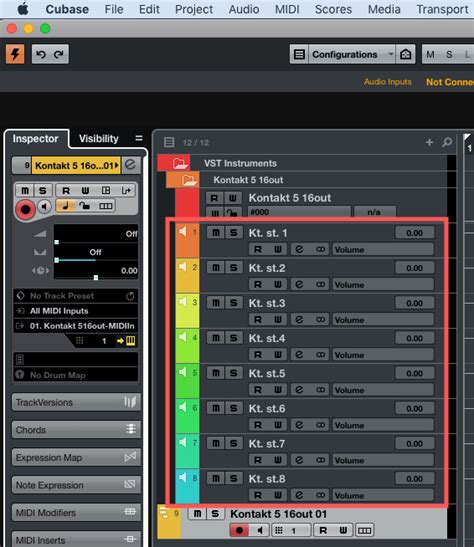This screenshot has width=474, height=547.
Task: Undo the last action with the undo arrow
Action: (x=41, y=54)
